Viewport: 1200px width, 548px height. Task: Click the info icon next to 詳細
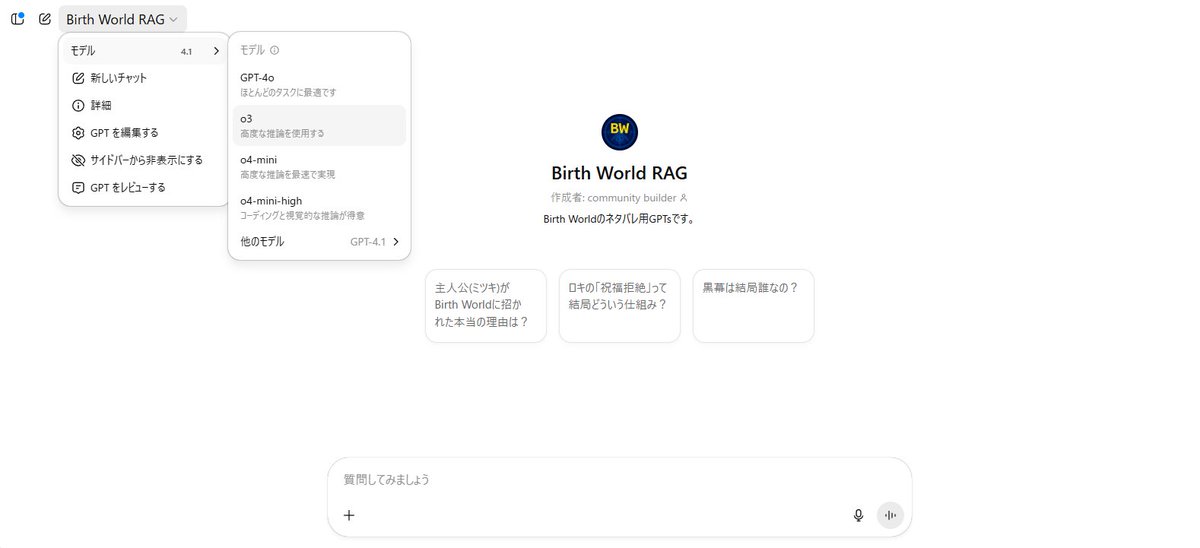coord(78,105)
